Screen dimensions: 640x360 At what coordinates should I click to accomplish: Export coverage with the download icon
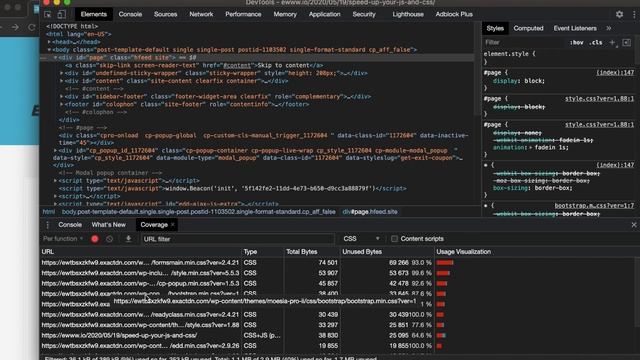128,239
